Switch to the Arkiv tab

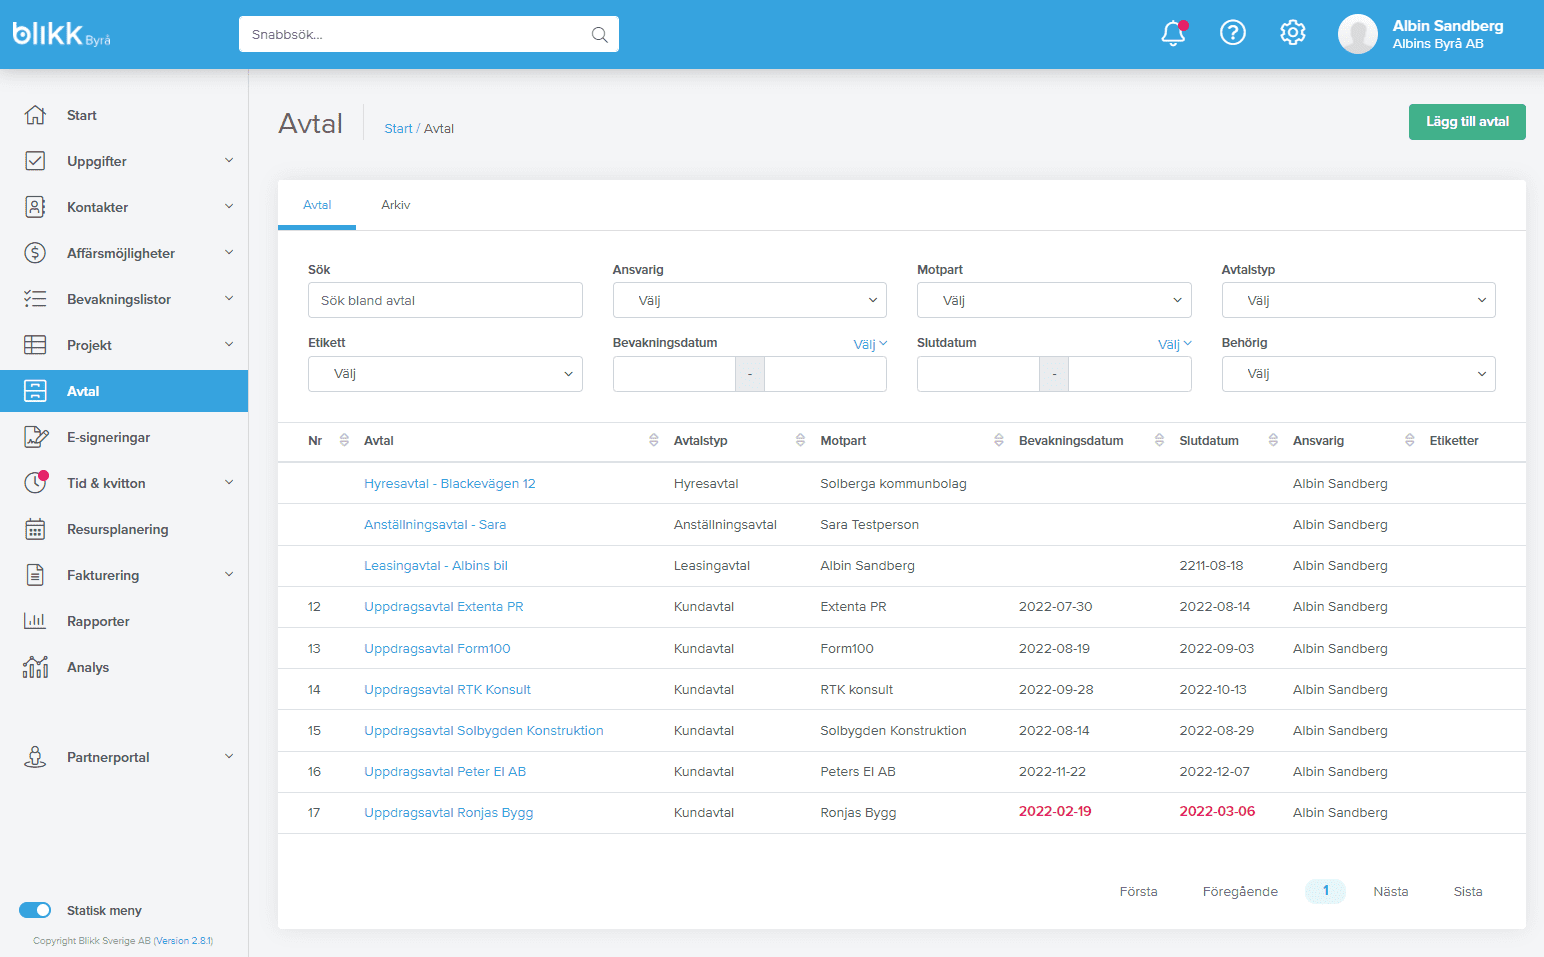point(395,205)
